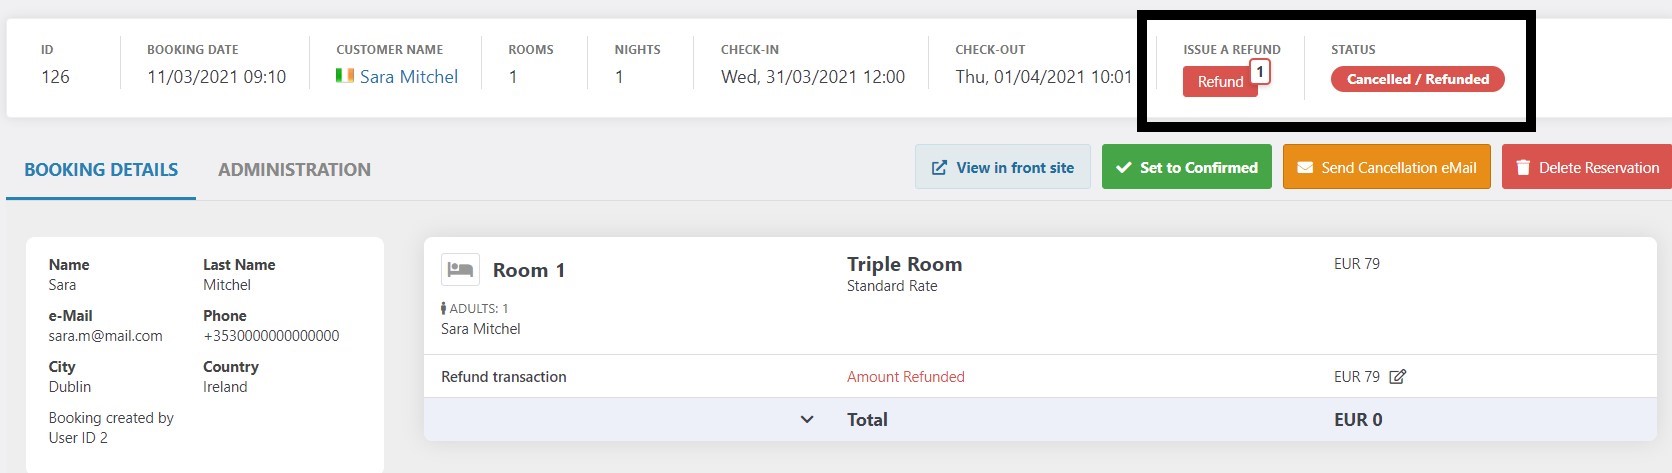This screenshot has width=1672, height=473.
Task: Click the Set to Confirmed button
Action: pos(1187,167)
